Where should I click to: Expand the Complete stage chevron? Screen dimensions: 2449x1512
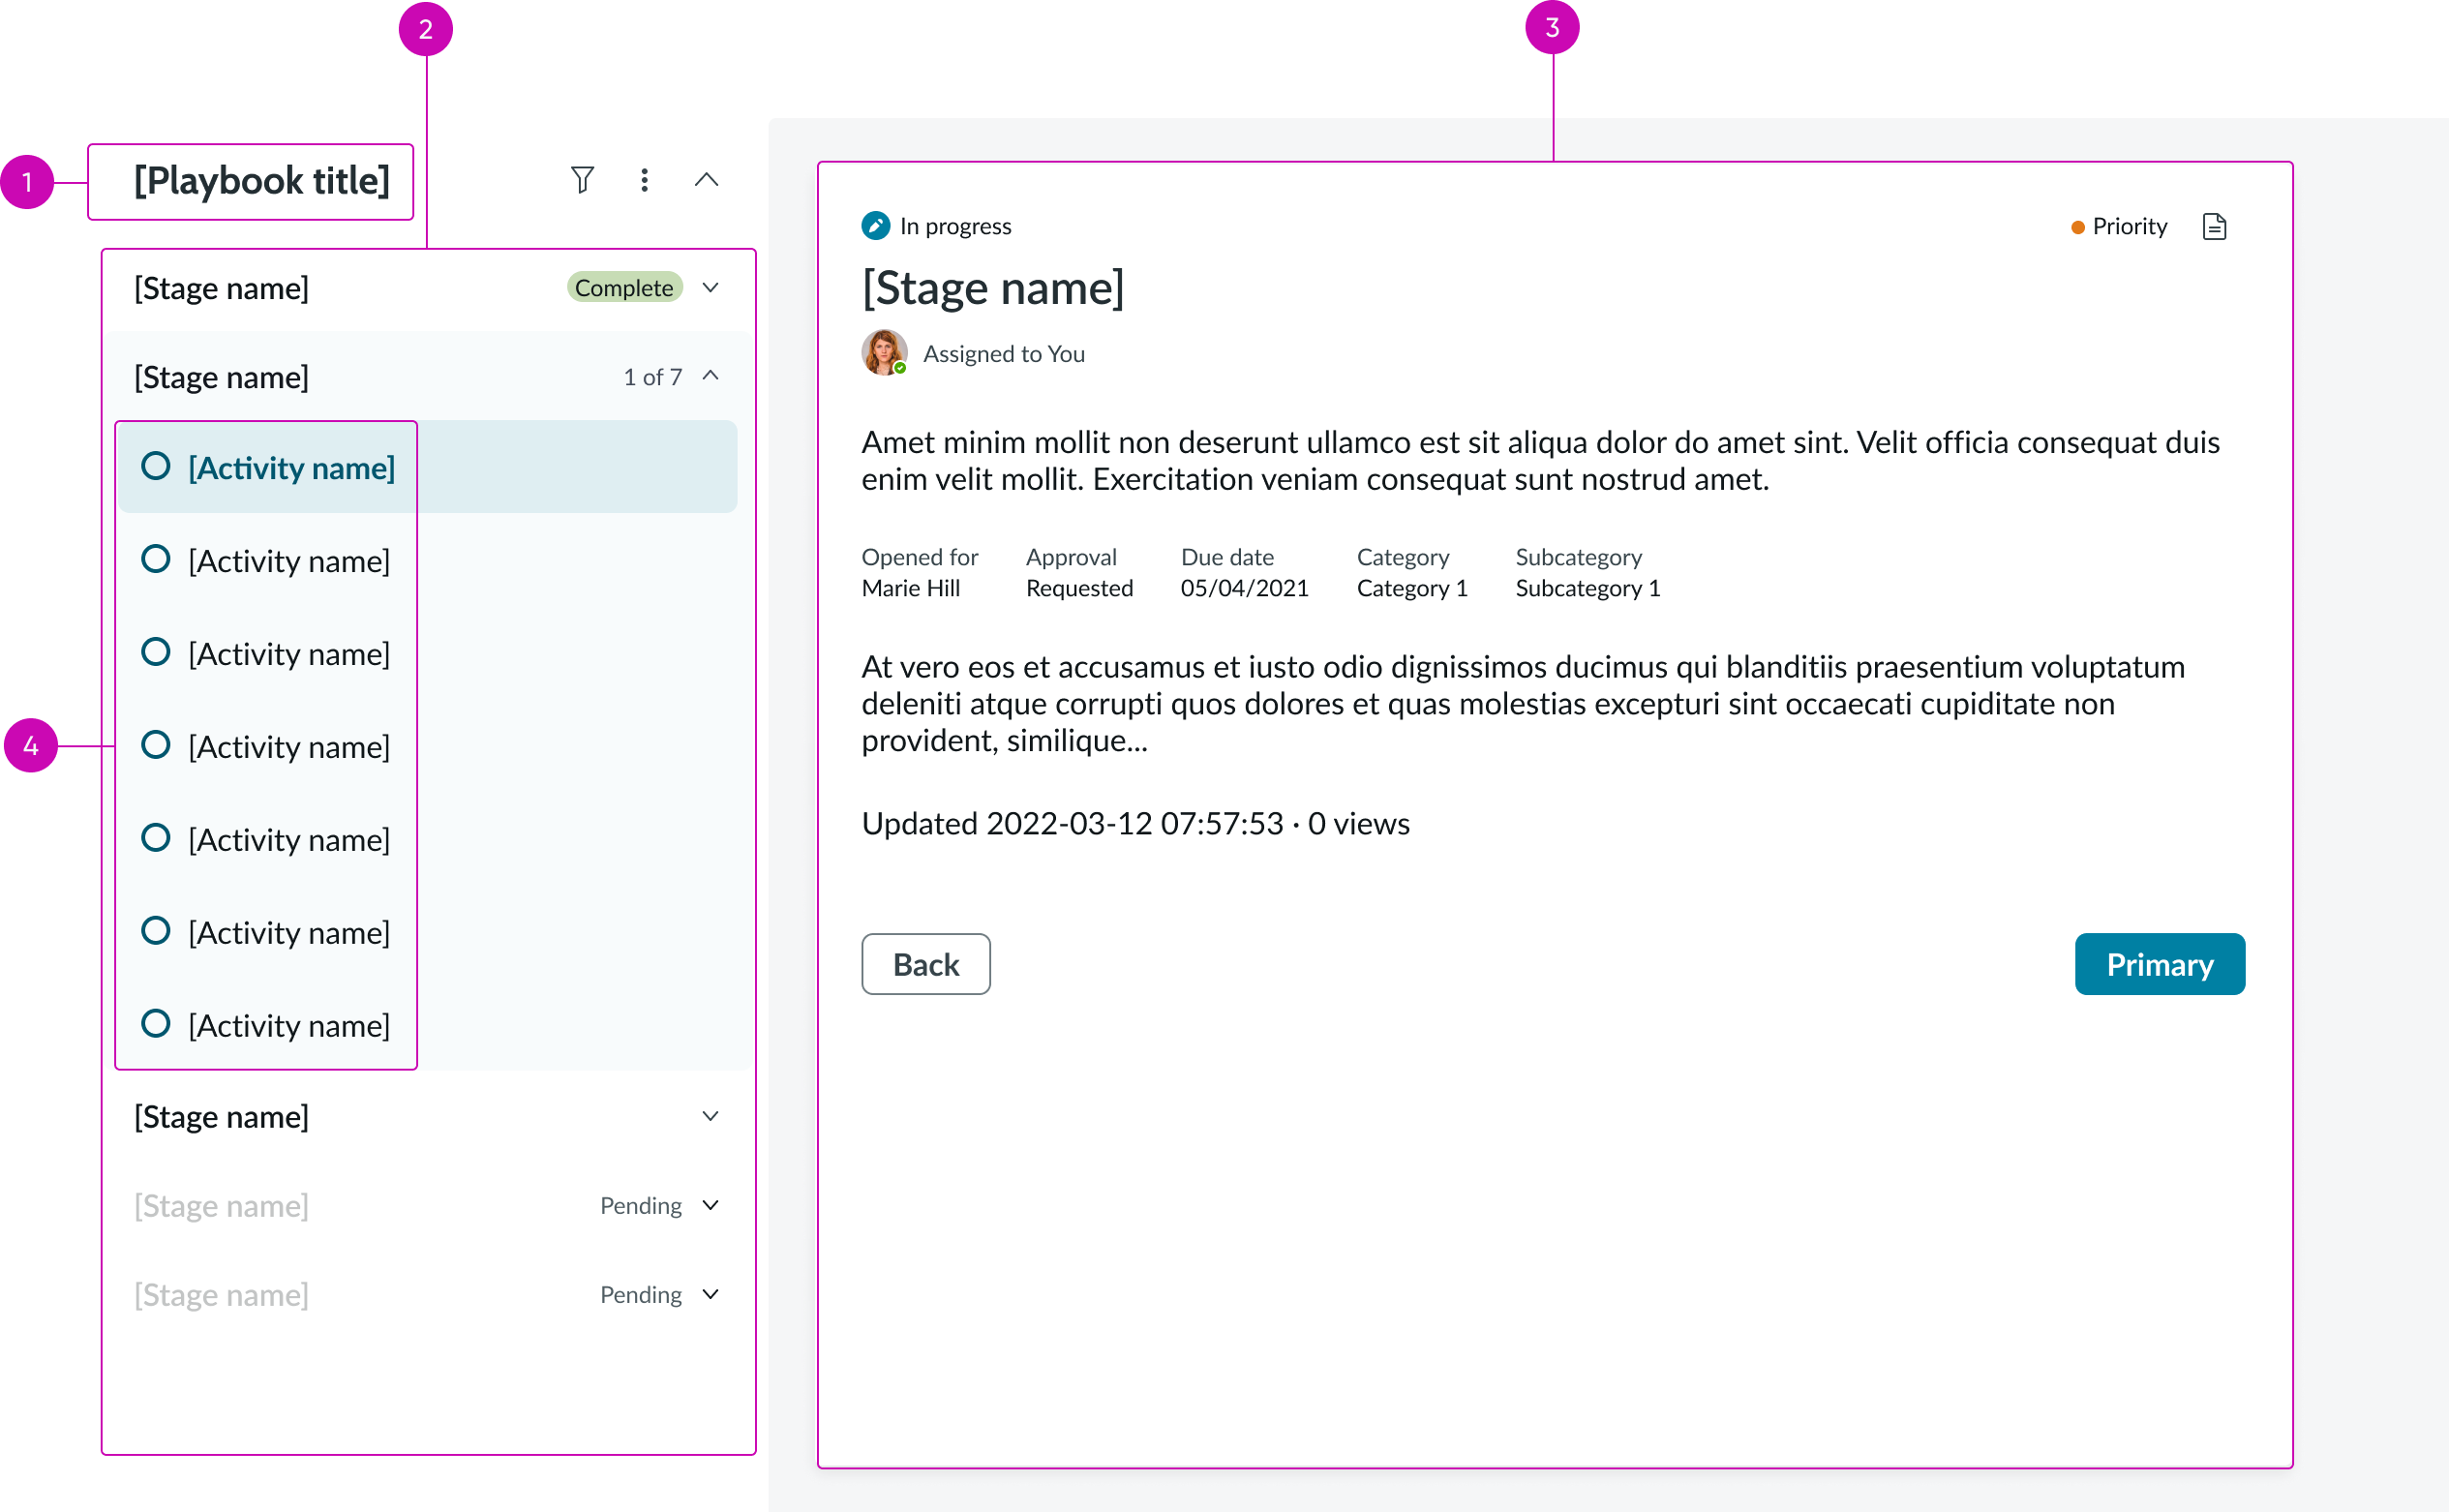[x=710, y=288]
